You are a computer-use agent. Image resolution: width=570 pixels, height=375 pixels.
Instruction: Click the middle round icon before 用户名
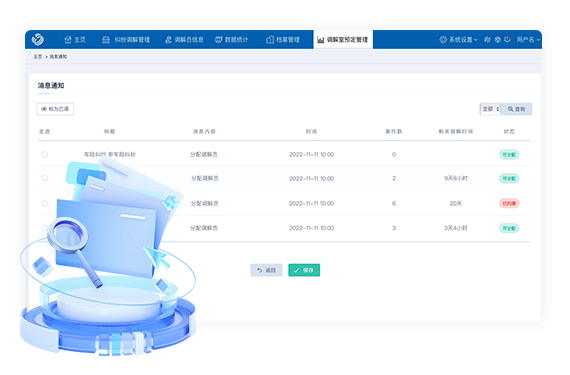point(498,40)
